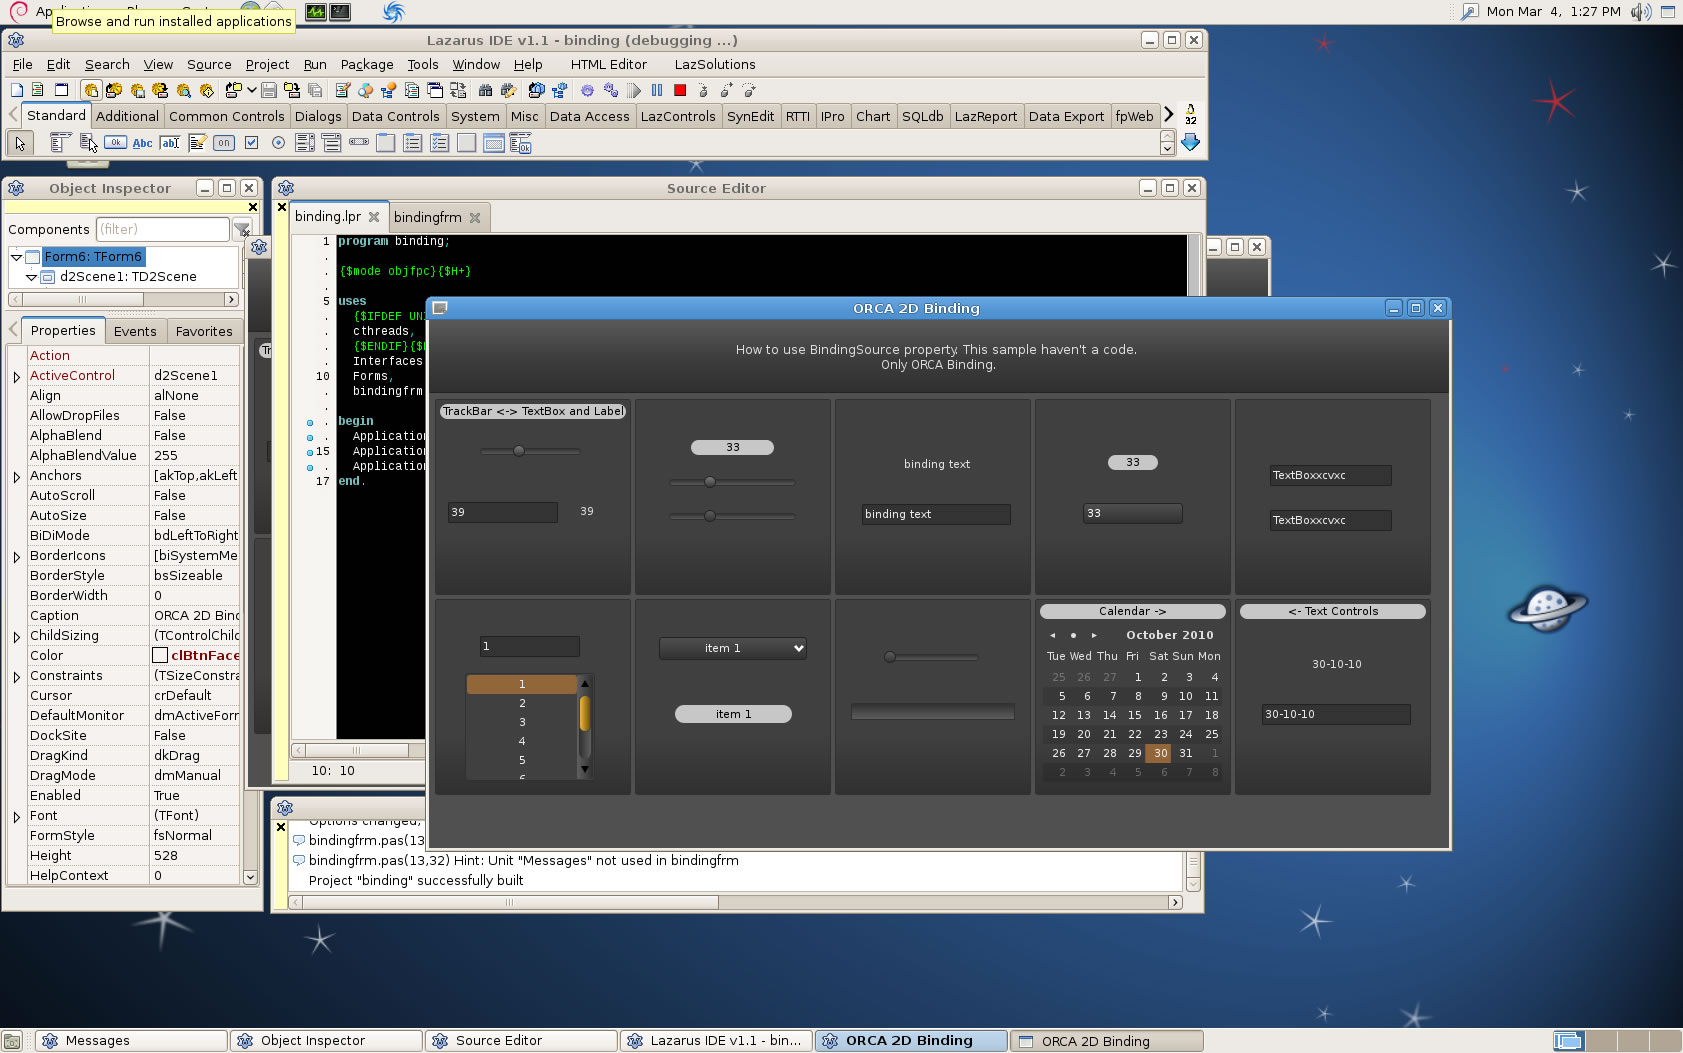The width and height of the screenshot is (1683, 1053).
Task: Pick the TScrollBar component icon
Action: pos(358,143)
